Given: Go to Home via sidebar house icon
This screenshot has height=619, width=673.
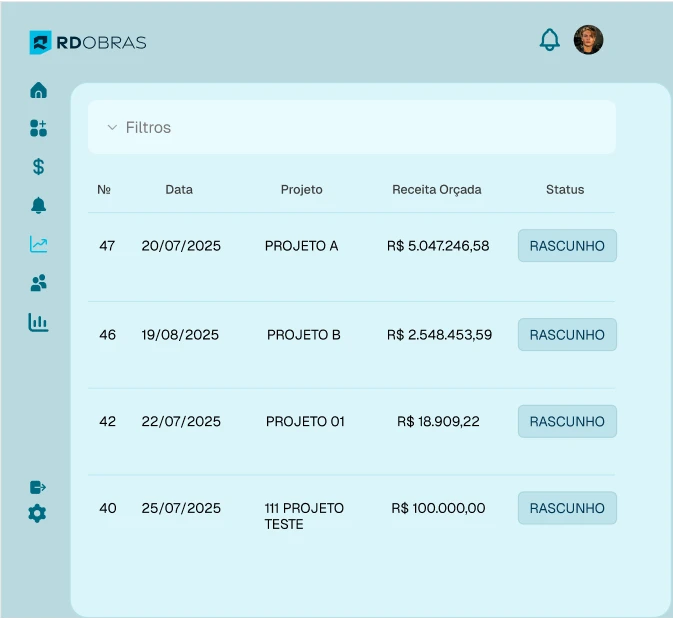Looking at the screenshot, I should click(x=38, y=91).
